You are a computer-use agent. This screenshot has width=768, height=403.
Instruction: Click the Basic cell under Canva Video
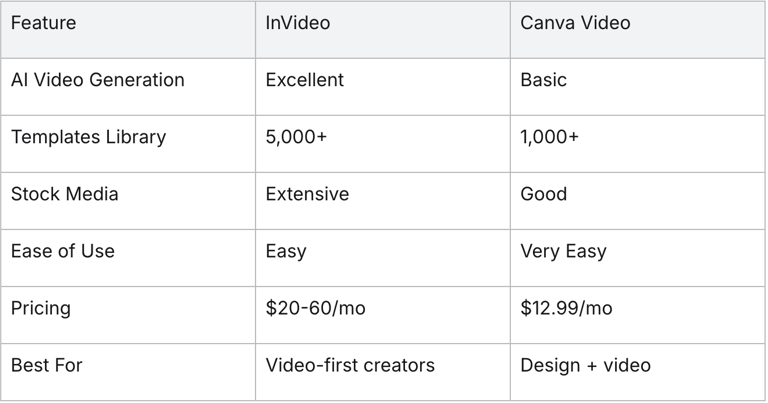tap(545, 80)
